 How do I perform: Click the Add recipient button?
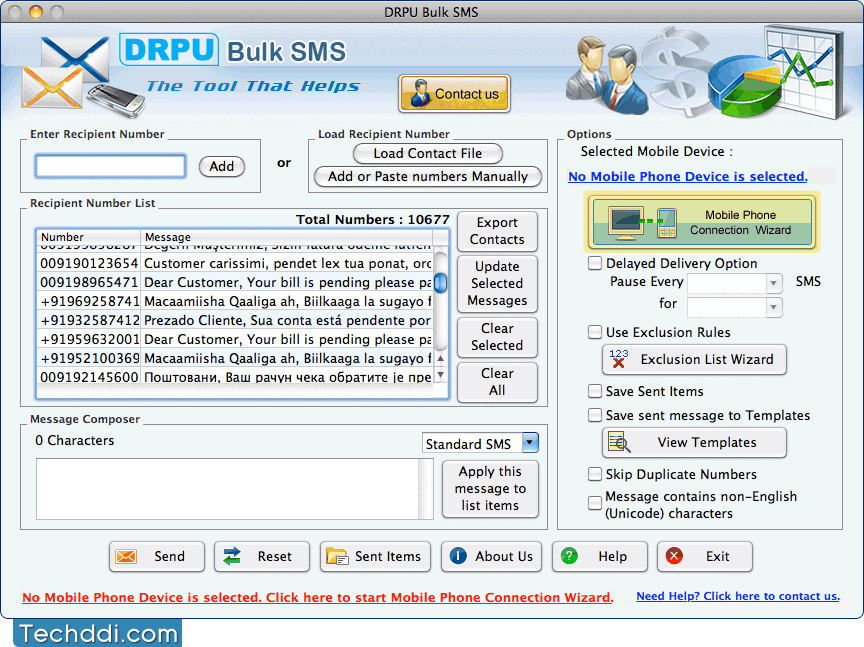(x=222, y=166)
